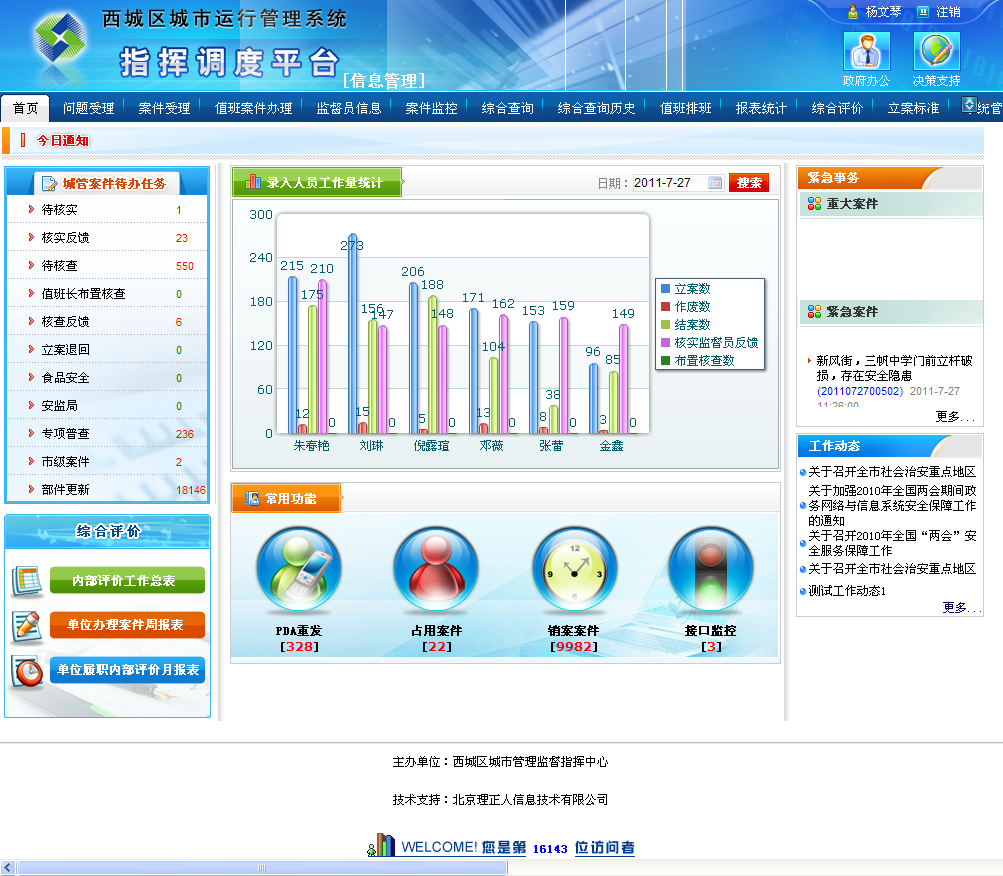Open the 值班案件办理 menu
Screen dimensions: 1003x876
[x=253, y=108]
